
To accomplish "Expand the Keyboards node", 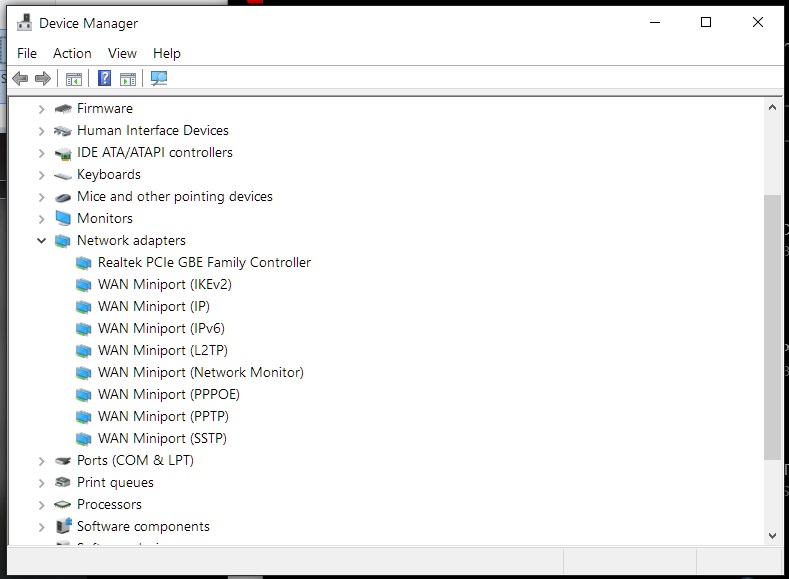I will coord(42,175).
